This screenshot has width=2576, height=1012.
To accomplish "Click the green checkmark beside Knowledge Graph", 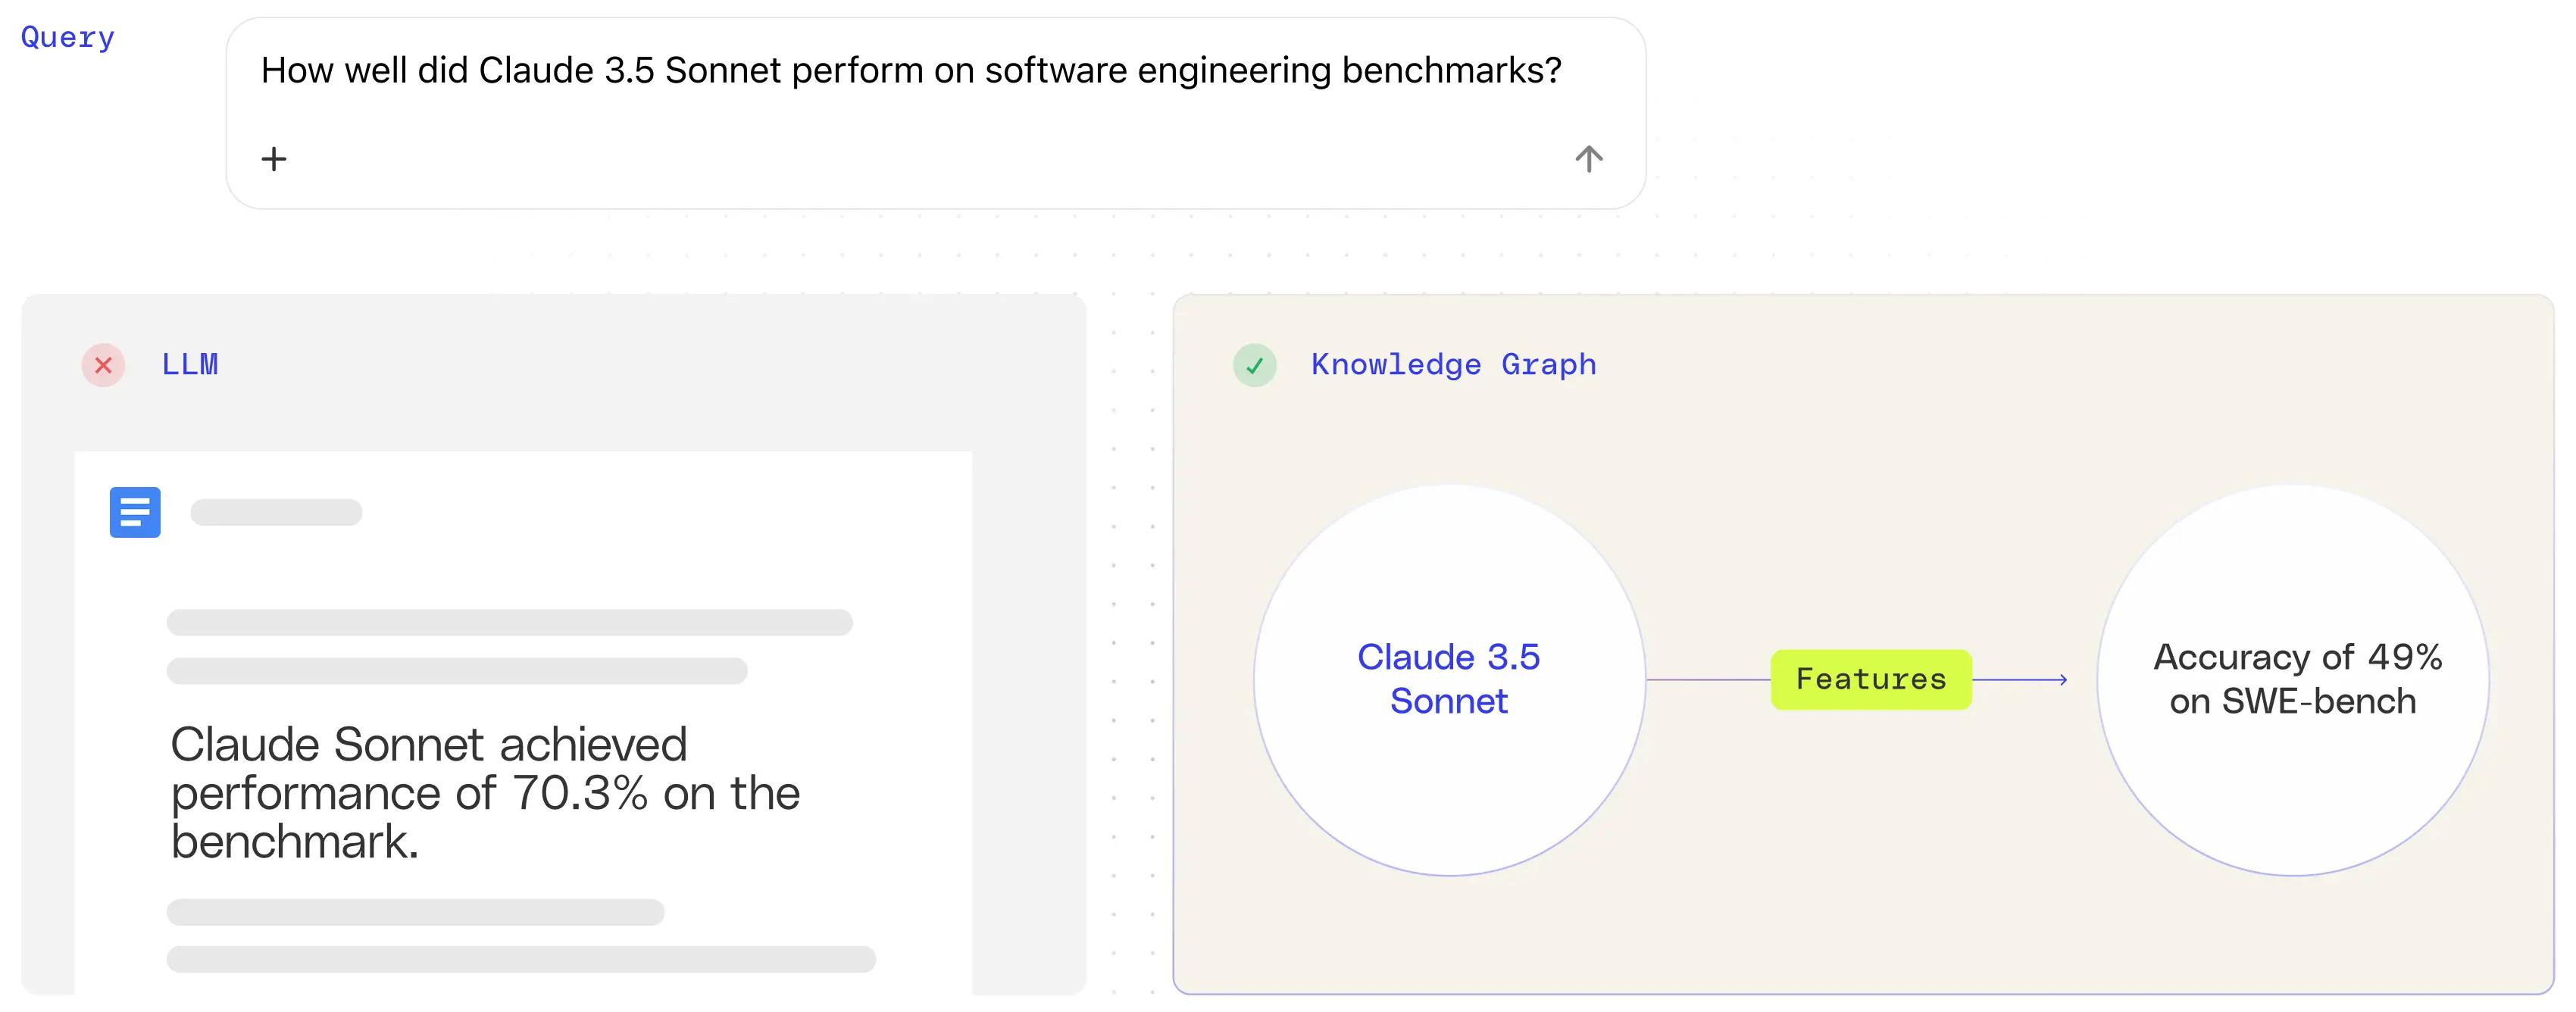I will (1254, 366).
